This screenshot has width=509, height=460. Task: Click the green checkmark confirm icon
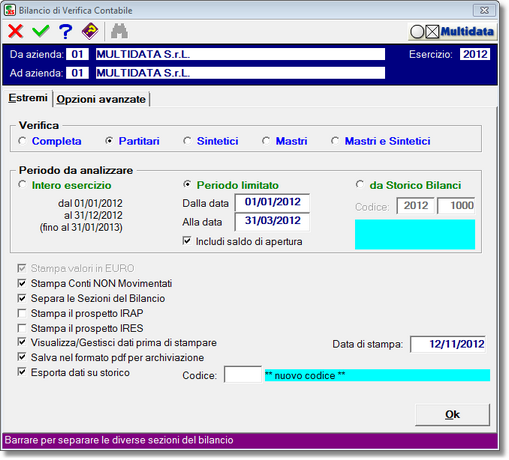click(x=41, y=31)
